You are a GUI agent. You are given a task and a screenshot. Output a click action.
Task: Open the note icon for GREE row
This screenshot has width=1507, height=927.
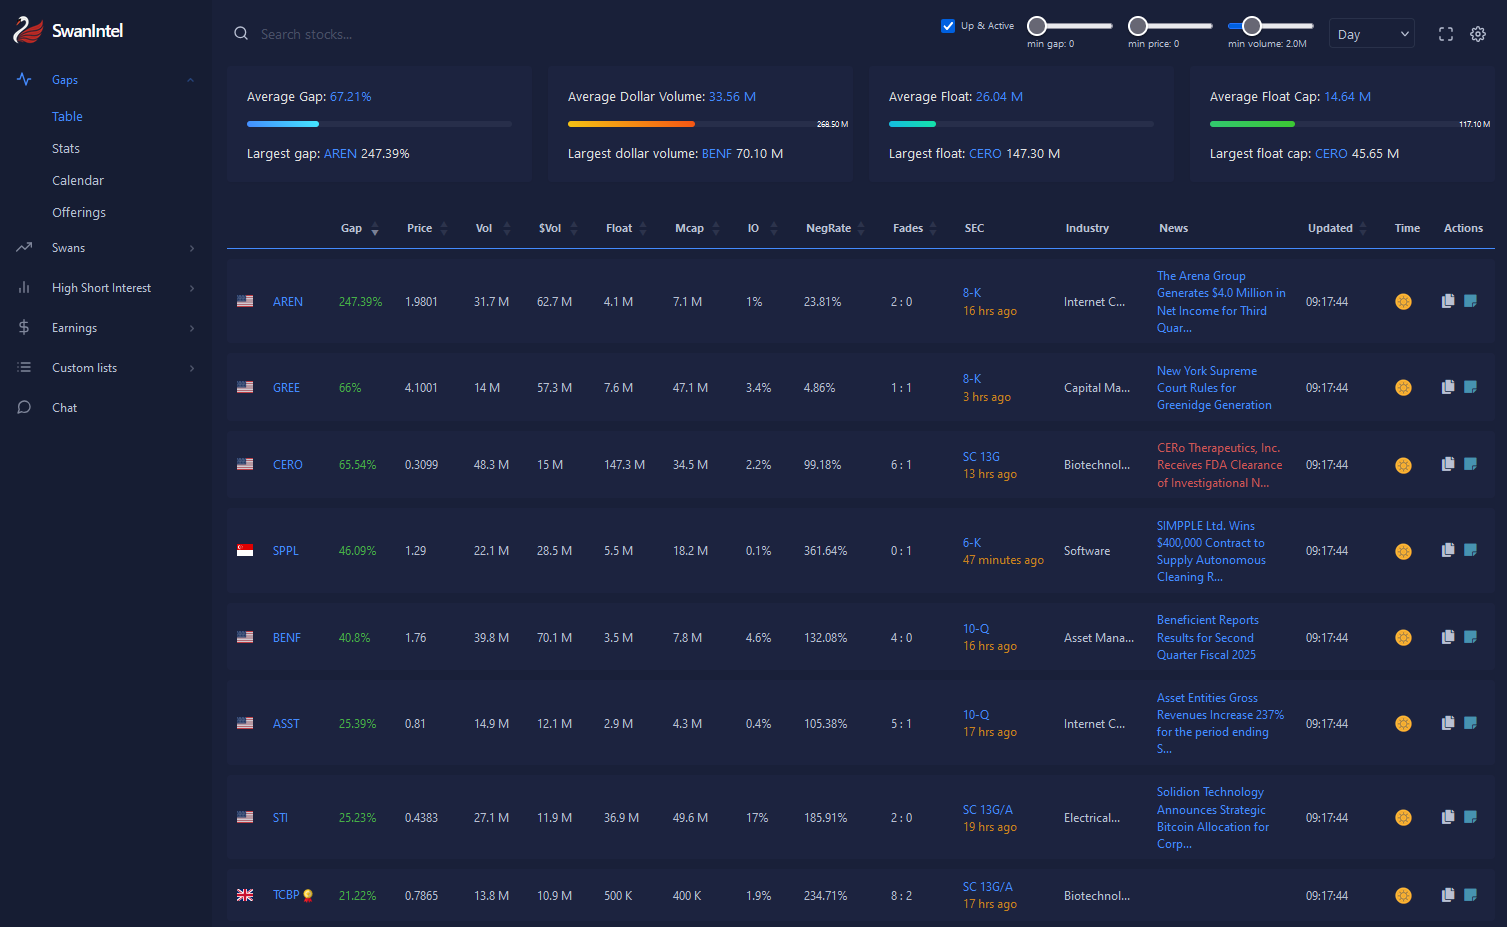click(x=1470, y=387)
